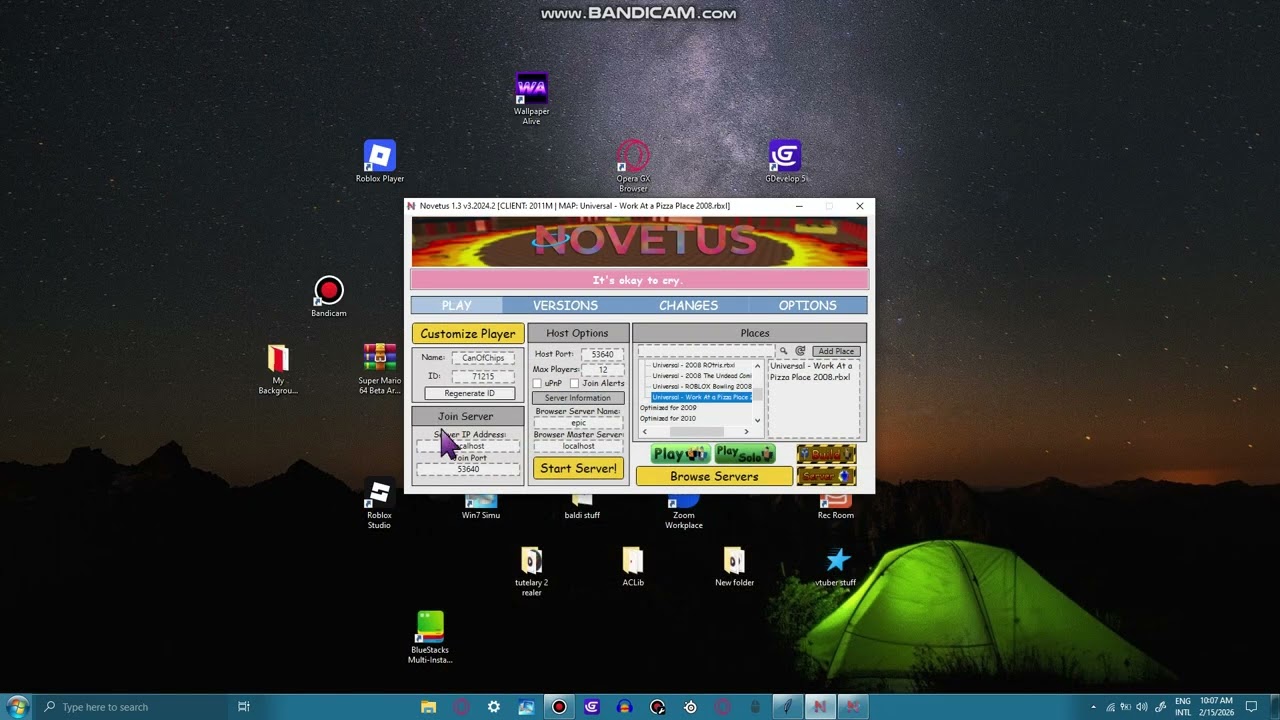Open the Opera GX Browser desktop icon

click(633, 166)
